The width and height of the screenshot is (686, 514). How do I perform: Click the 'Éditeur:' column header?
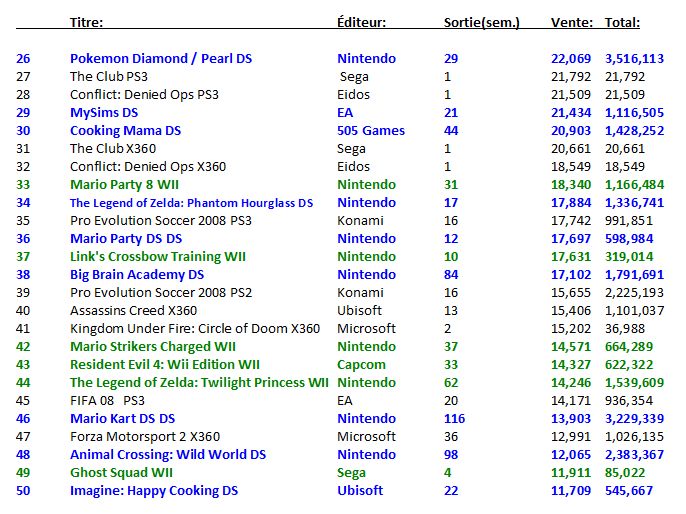(x=361, y=22)
